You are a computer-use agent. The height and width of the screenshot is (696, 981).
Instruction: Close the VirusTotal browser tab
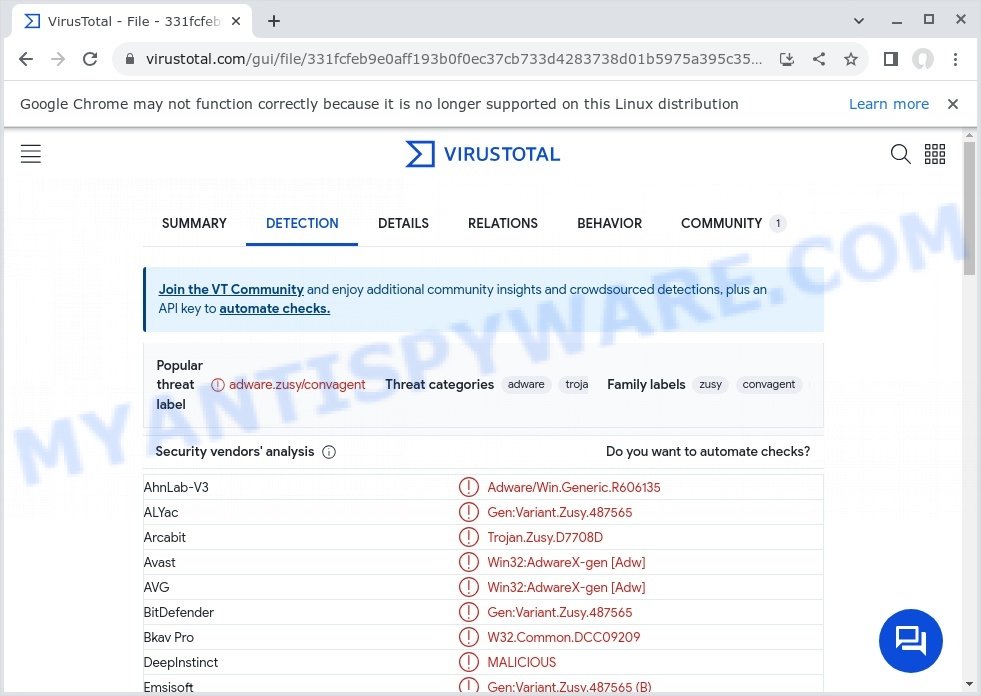click(x=236, y=21)
